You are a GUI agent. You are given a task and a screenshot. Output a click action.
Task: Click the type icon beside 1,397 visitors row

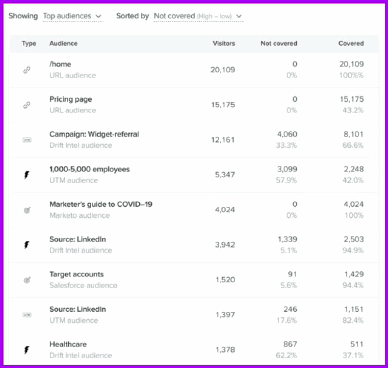point(27,315)
